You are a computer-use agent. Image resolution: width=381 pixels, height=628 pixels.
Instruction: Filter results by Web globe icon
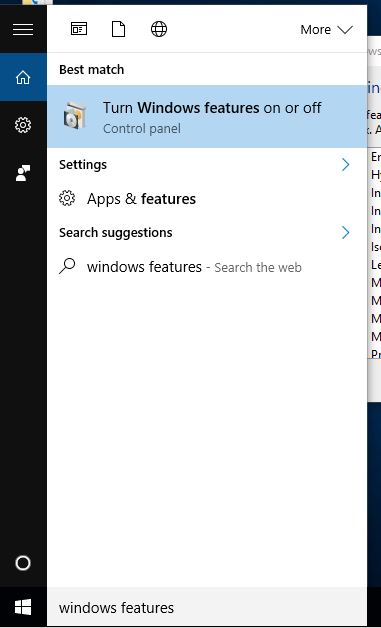click(x=159, y=29)
